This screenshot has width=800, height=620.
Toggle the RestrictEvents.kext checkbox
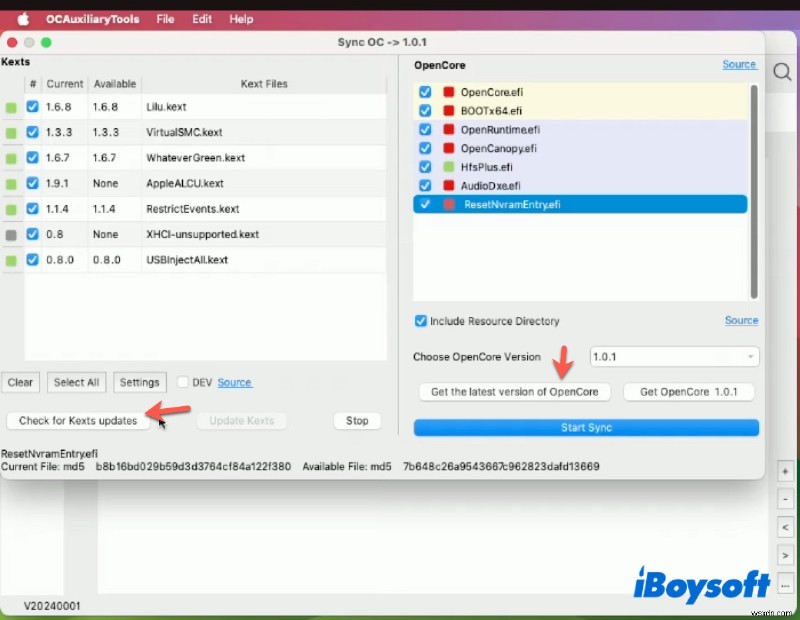click(32, 209)
